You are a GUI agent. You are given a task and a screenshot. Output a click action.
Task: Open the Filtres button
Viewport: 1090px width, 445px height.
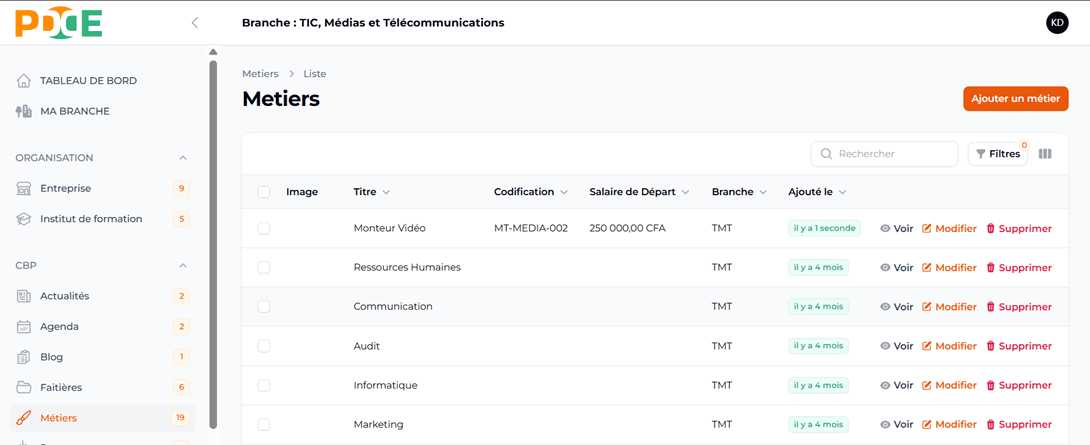coord(998,154)
